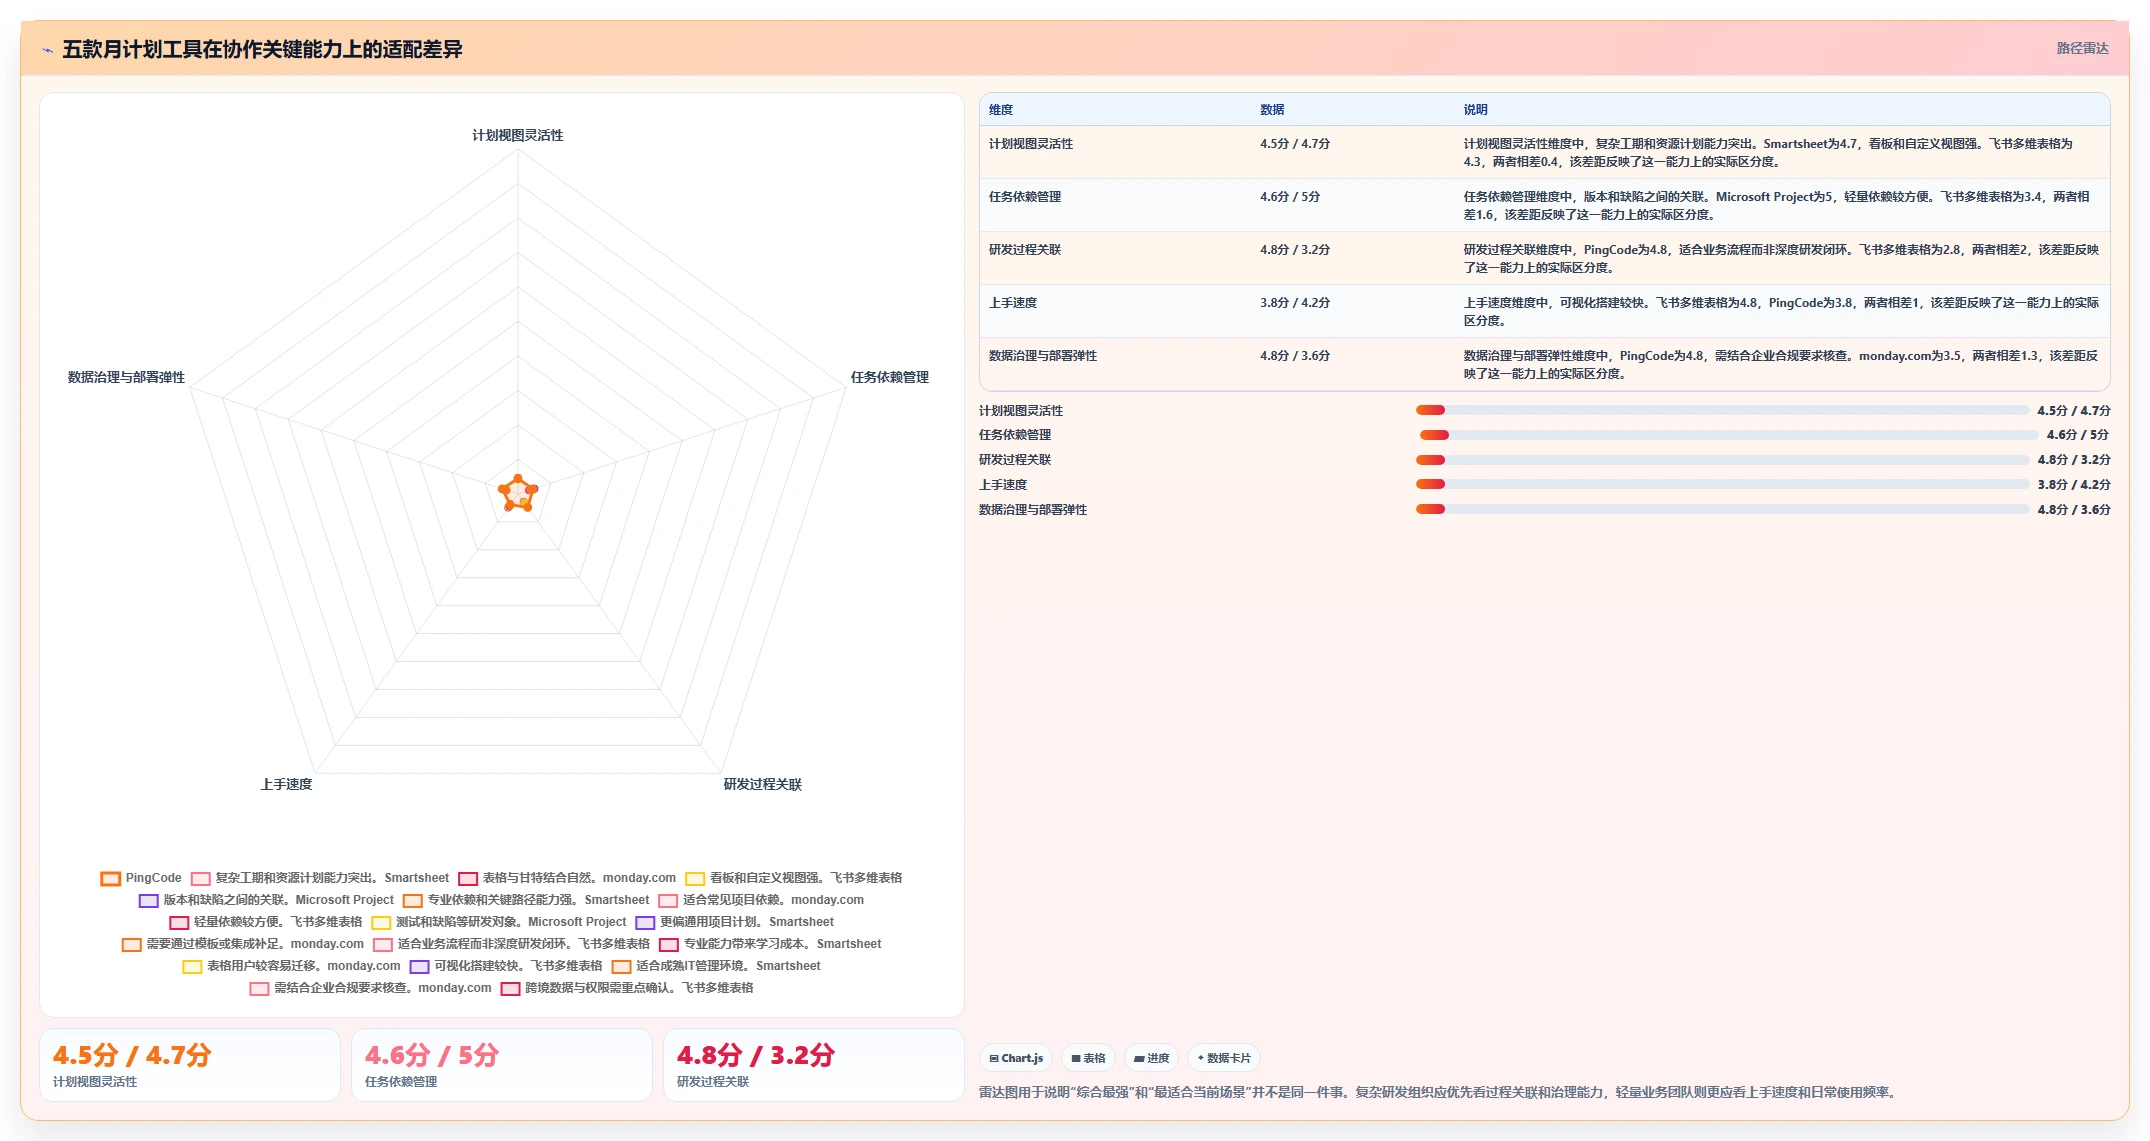
Task: Toggle legend item 看板和自定义视图强。飞书多维表格
Action: [794, 878]
